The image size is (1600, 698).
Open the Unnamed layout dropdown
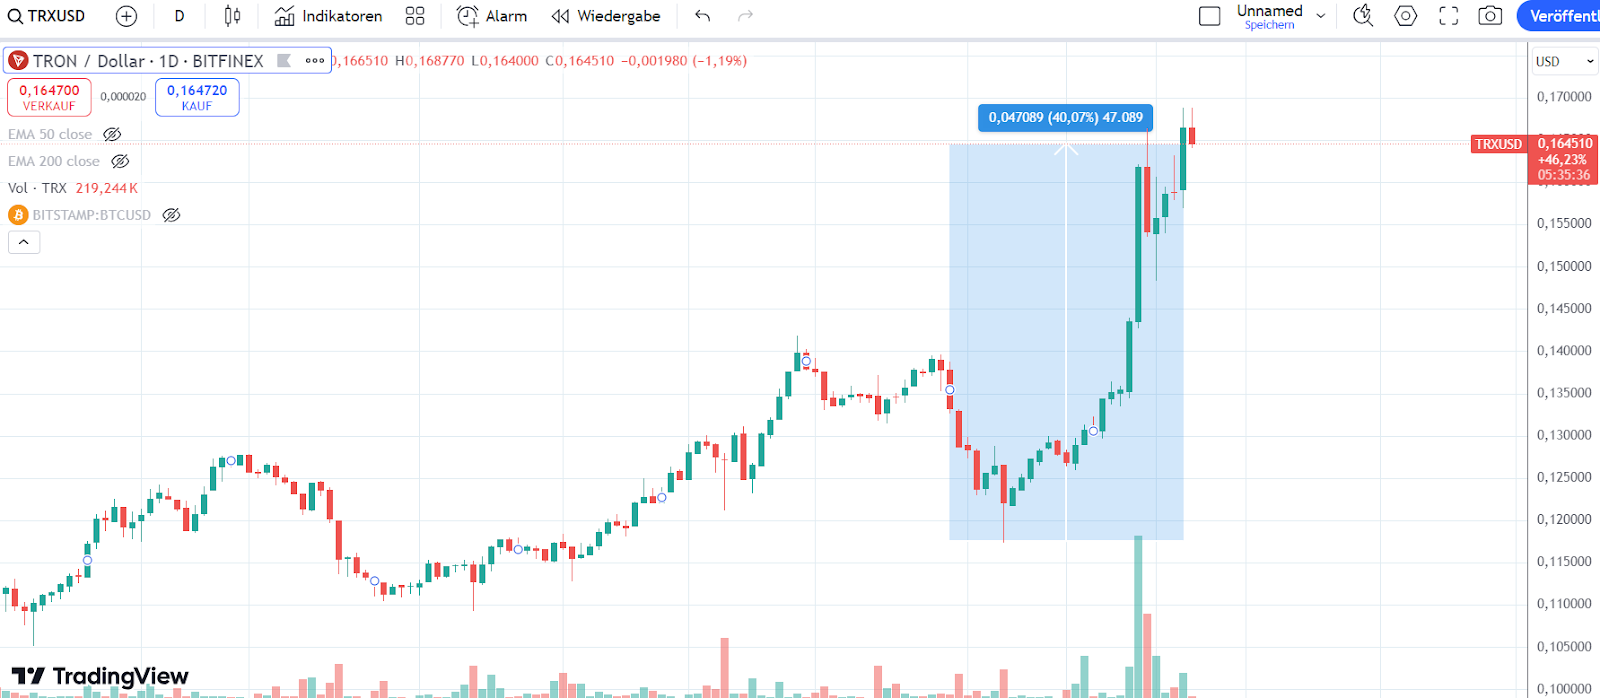[1320, 14]
